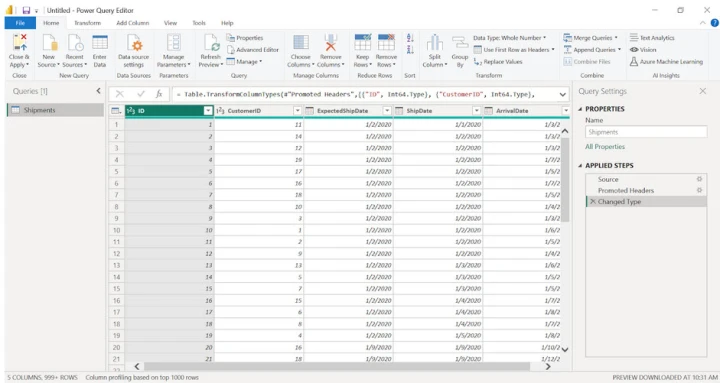The width and height of the screenshot is (720, 383).
Task: Open the Data Type: Whole Number dropdown
Action: tap(510, 38)
